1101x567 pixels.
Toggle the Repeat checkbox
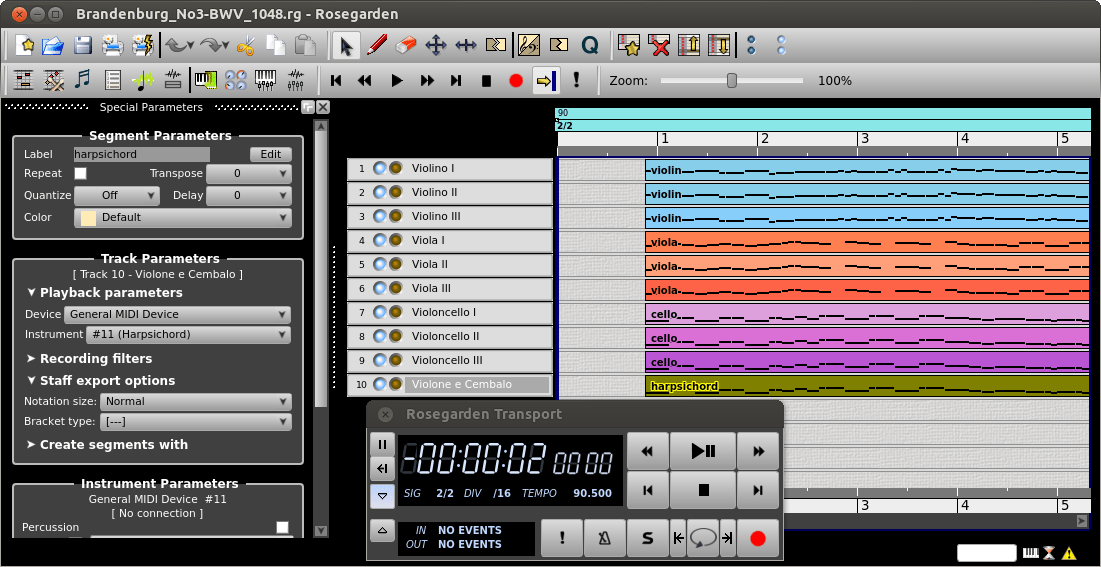coord(81,174)
